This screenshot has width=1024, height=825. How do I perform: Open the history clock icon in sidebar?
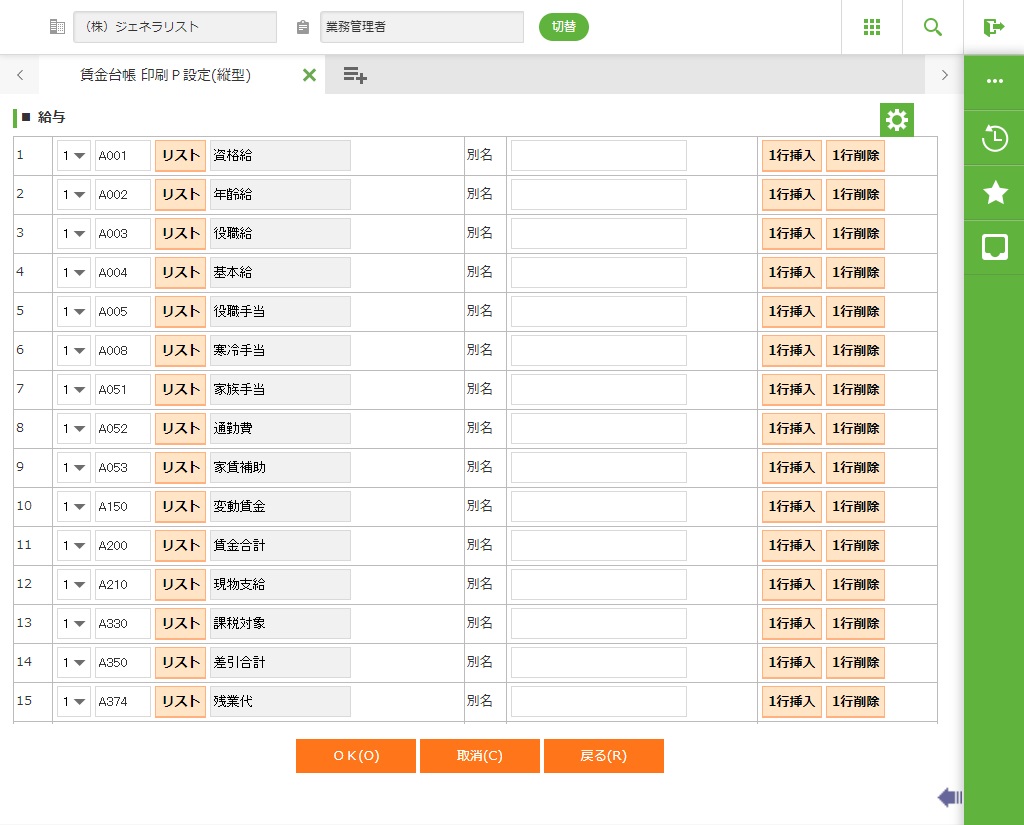point(994,139)
